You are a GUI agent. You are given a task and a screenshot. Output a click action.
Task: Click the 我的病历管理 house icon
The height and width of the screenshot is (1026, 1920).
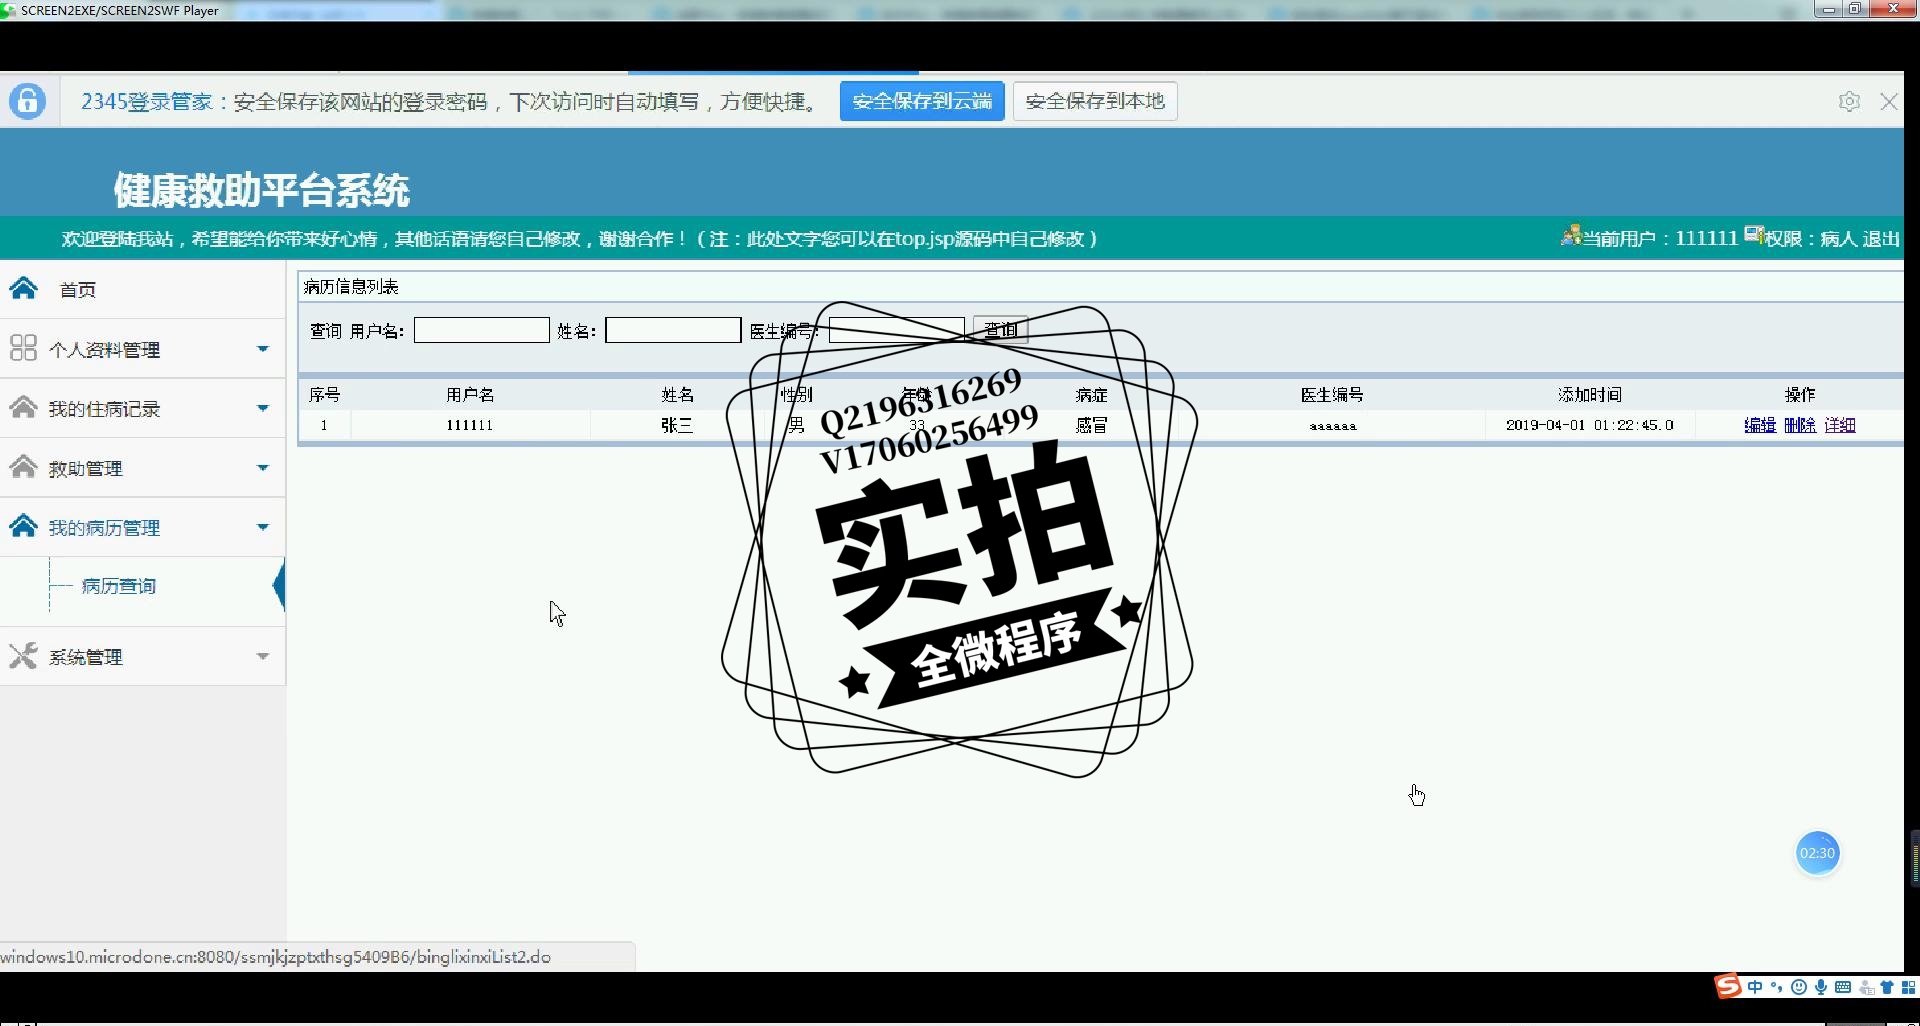24,526
